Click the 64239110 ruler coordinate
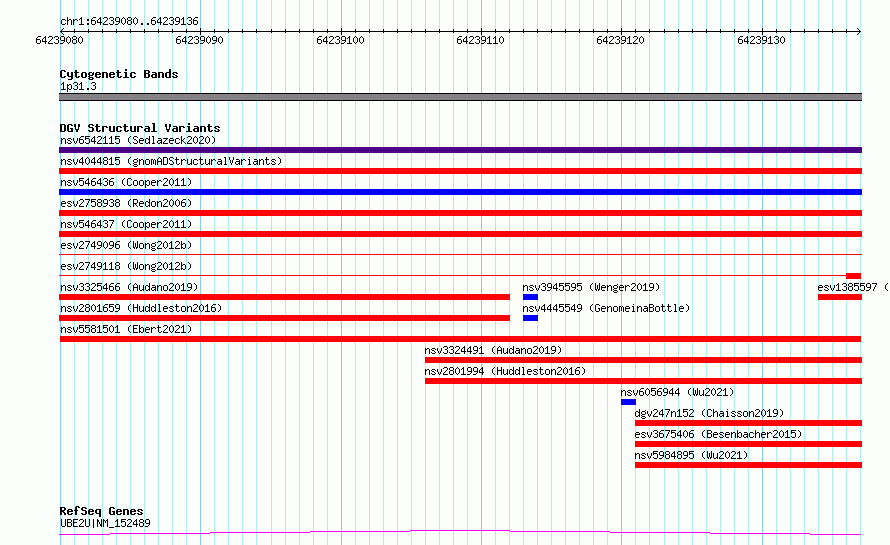 [x=480, y=40]
